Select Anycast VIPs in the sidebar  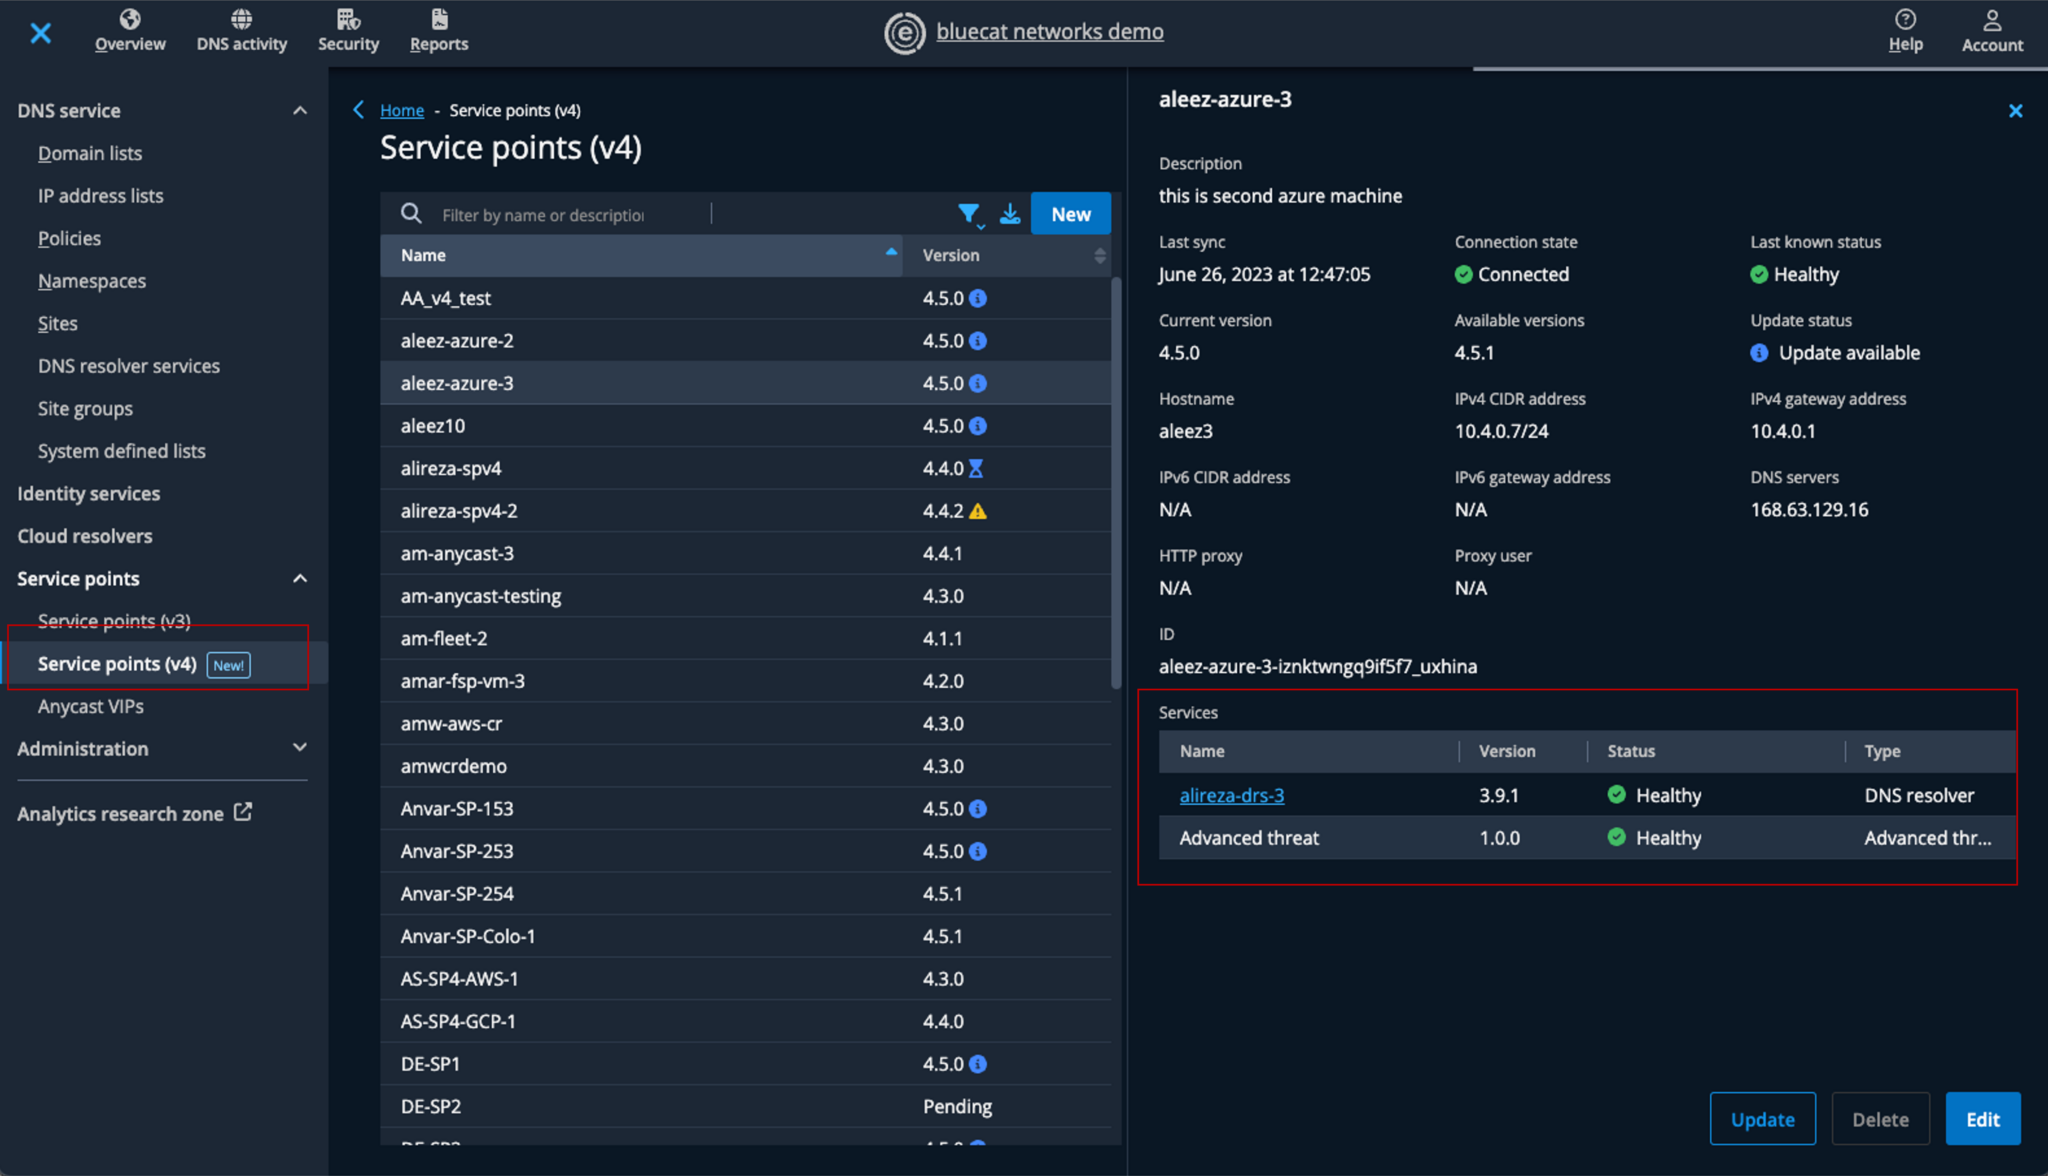[x=92, y=706]
